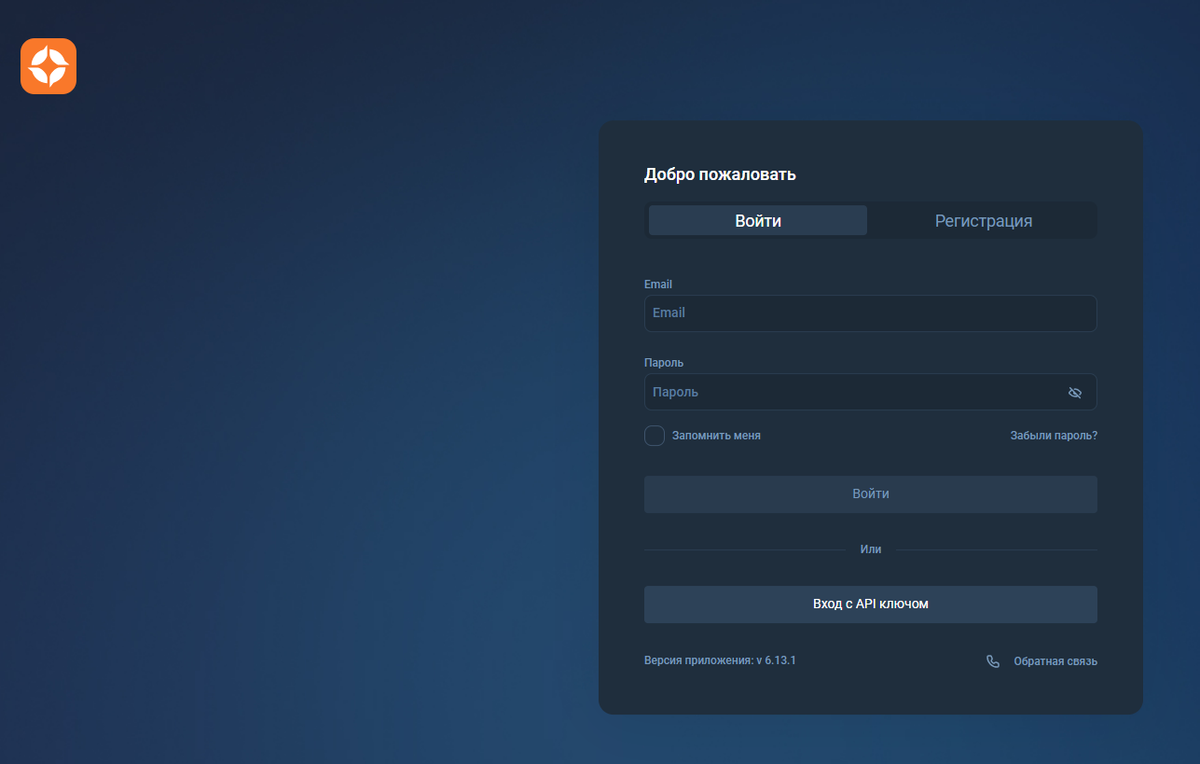Open the Забыли пароль? link

1055,435
